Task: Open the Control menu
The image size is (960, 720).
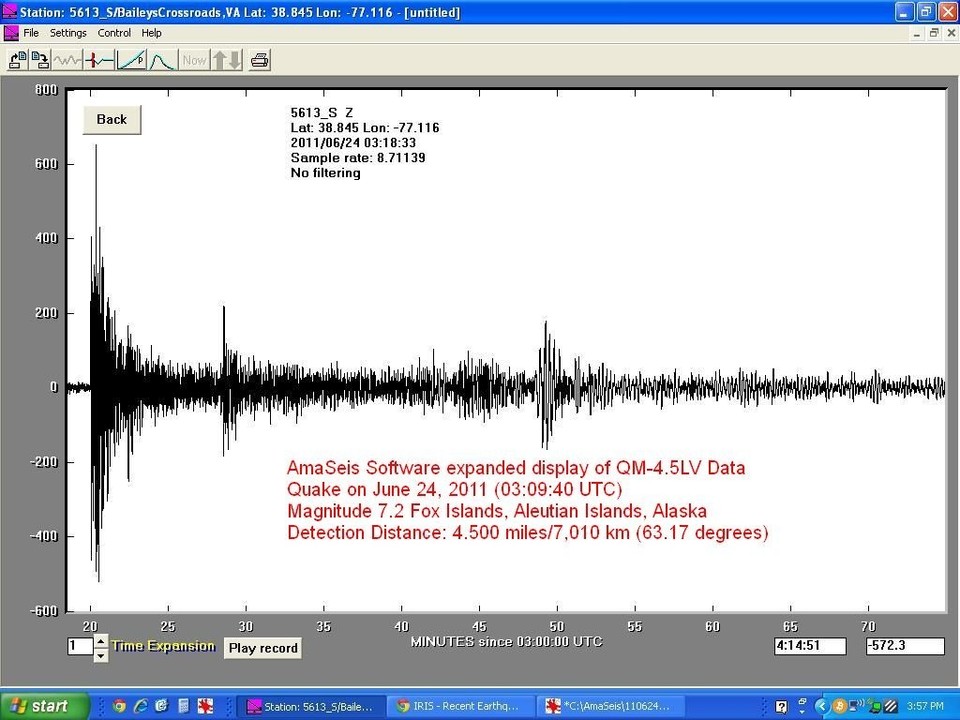Action: (114, 32)
